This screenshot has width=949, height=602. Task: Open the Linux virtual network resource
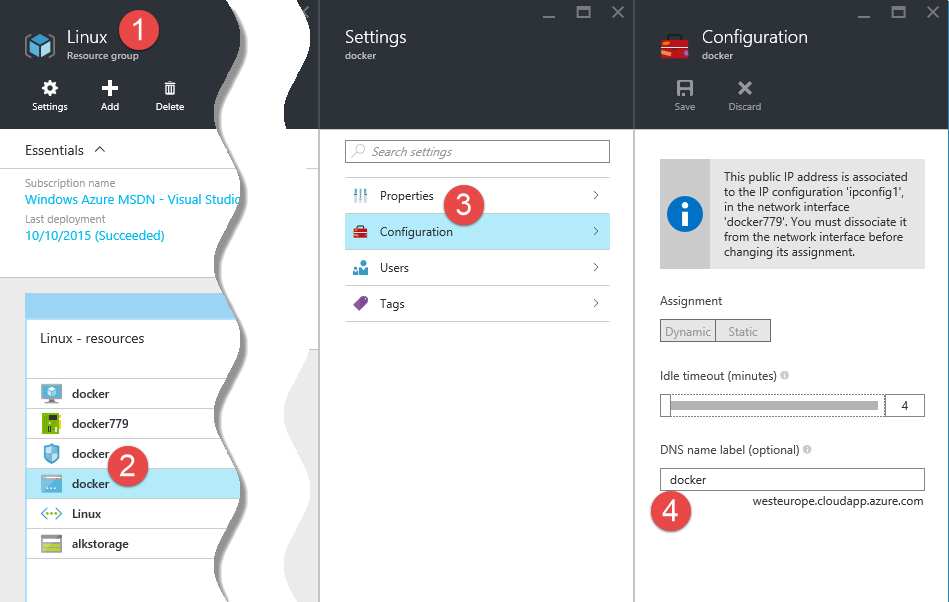(86, 514)
